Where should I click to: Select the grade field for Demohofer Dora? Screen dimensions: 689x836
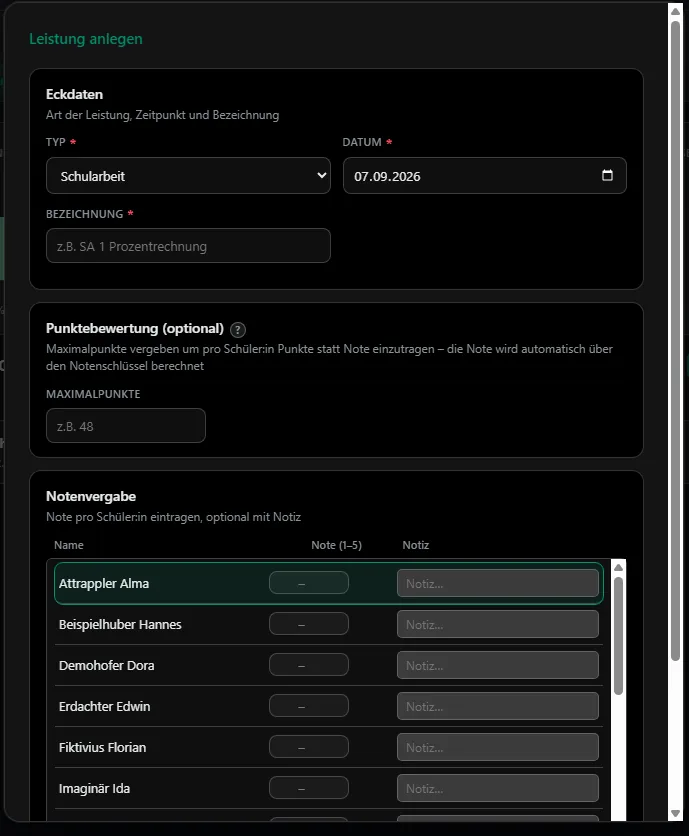pos(309,665)
